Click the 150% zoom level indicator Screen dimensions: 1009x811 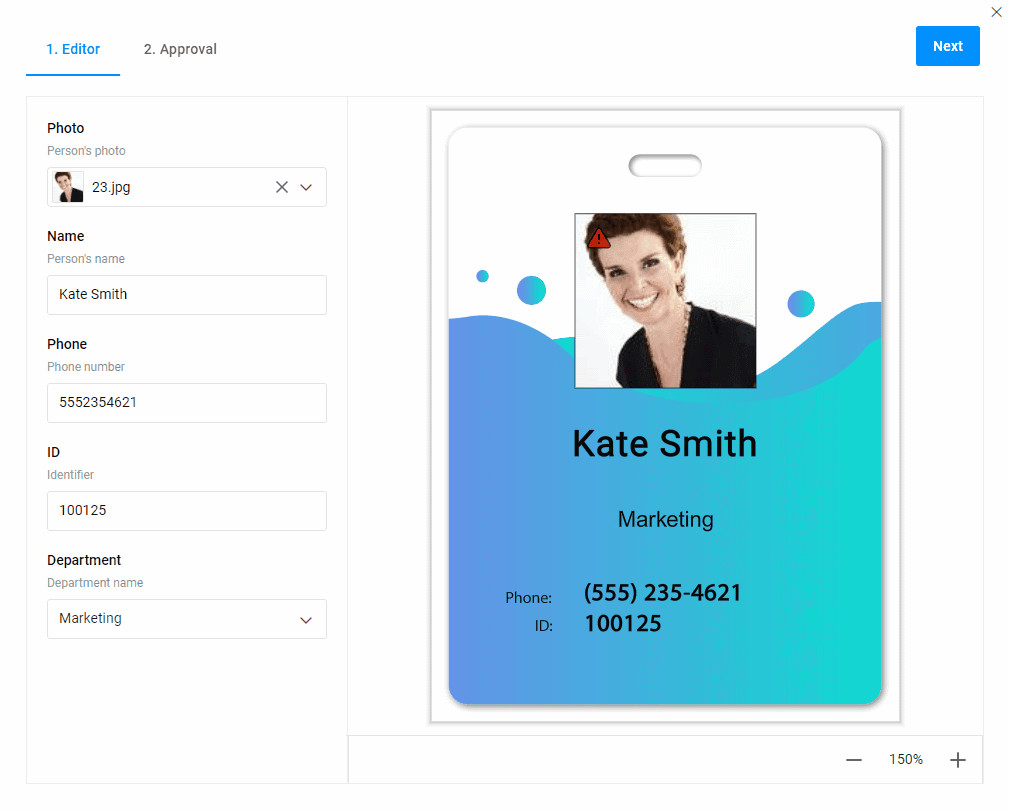(905, 759)
